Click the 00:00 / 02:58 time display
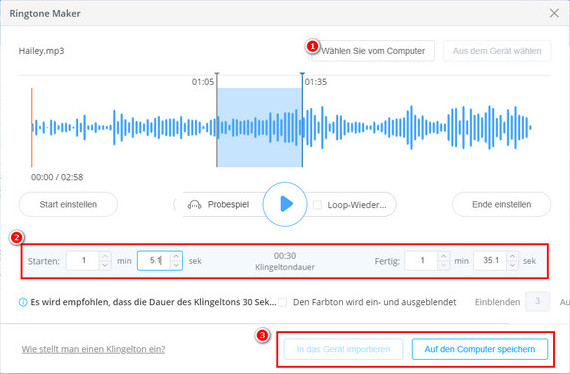This screenshot has width=570, height=374. pos(57,177)
